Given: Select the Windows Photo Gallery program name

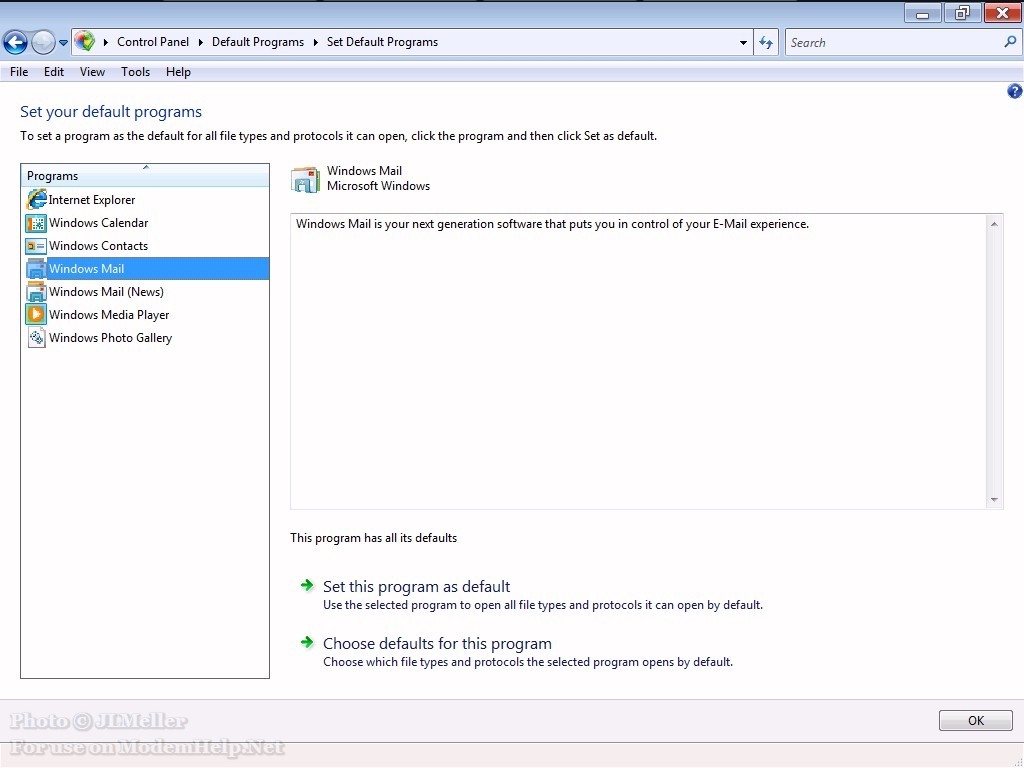Looking at the screenshot, I should (110, 338).
